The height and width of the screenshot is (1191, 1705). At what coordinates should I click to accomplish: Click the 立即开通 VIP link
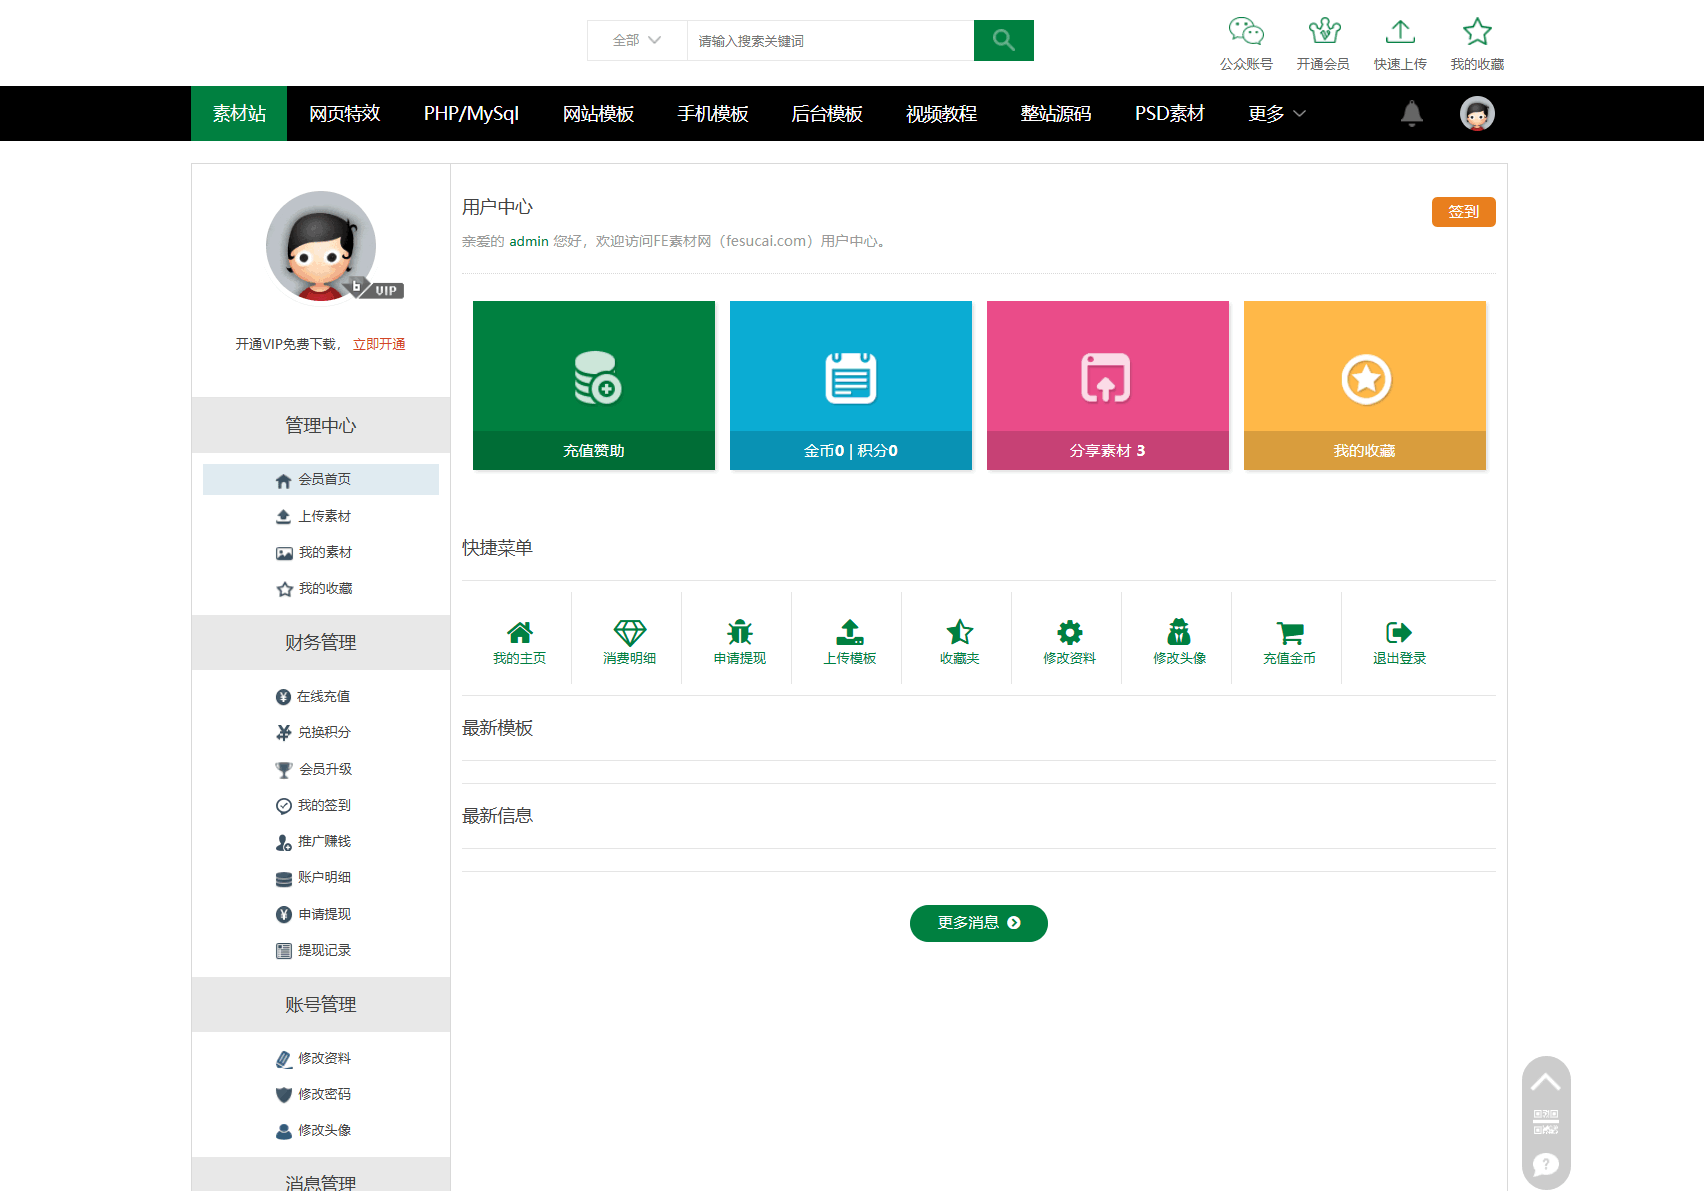pyautogui.click(x=378, y=343)
